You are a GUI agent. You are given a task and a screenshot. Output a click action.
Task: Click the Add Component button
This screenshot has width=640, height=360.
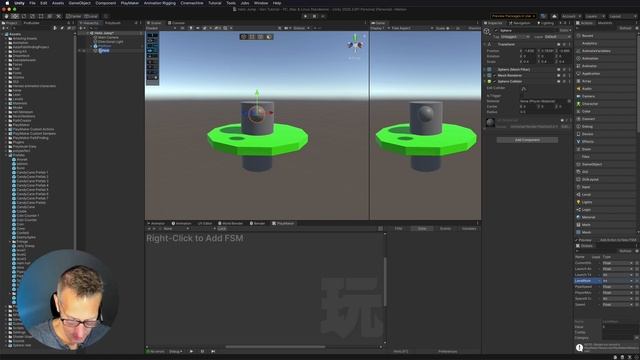[527, 140]
